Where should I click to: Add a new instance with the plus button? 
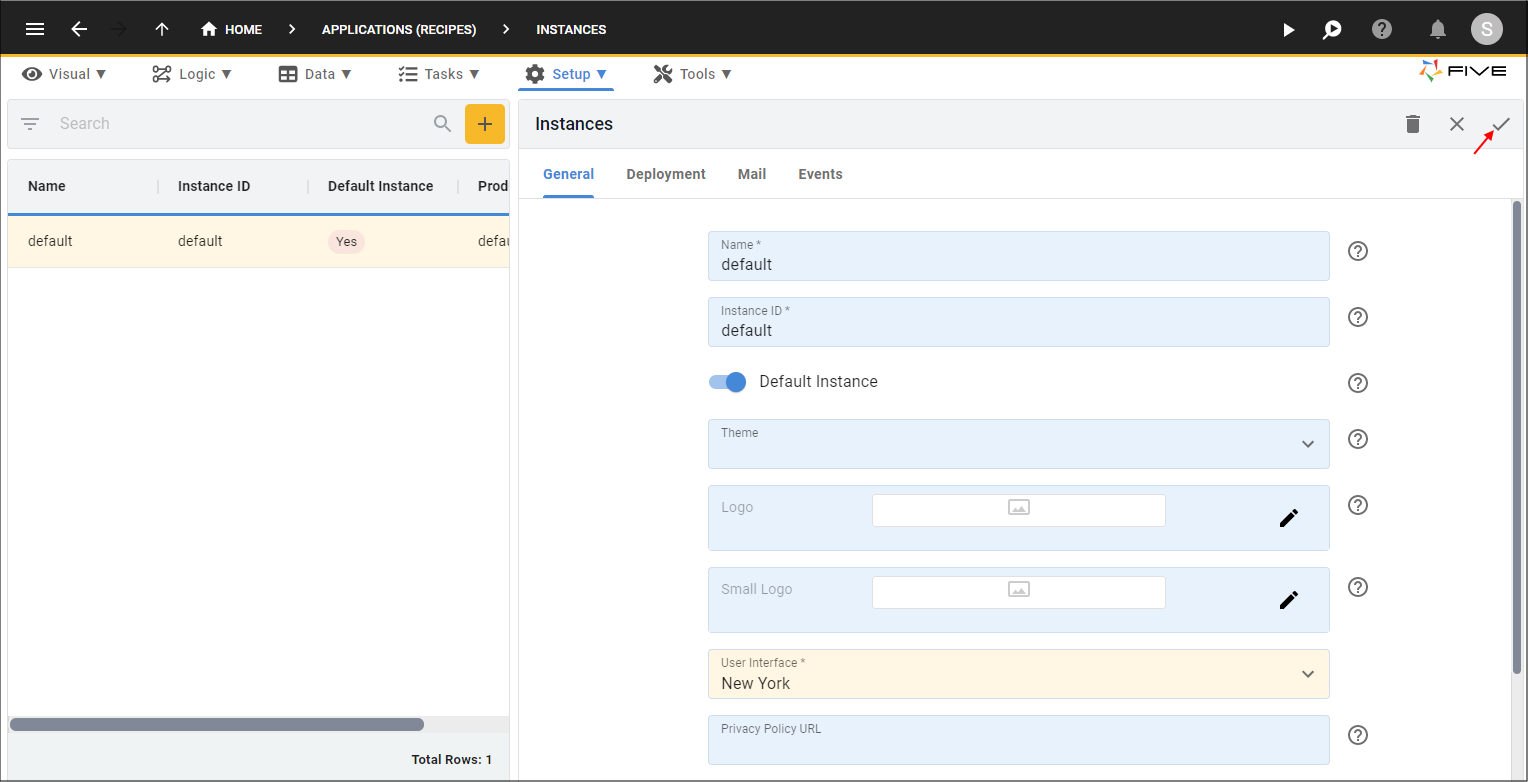(x=485, y=123)
